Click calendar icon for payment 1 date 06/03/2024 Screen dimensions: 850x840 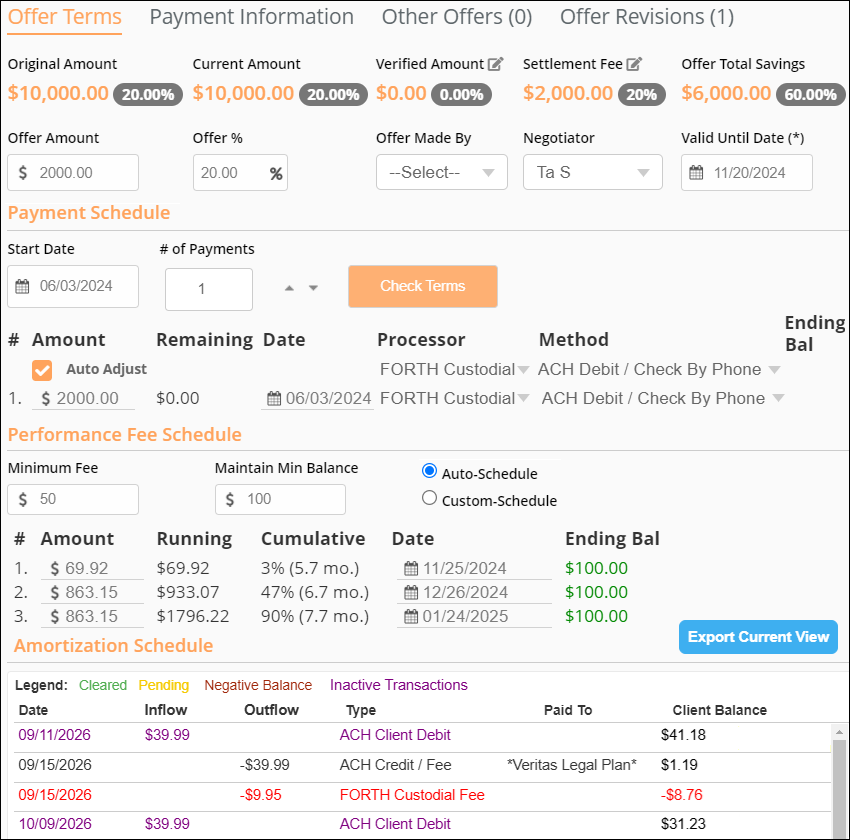pos(274,399)
